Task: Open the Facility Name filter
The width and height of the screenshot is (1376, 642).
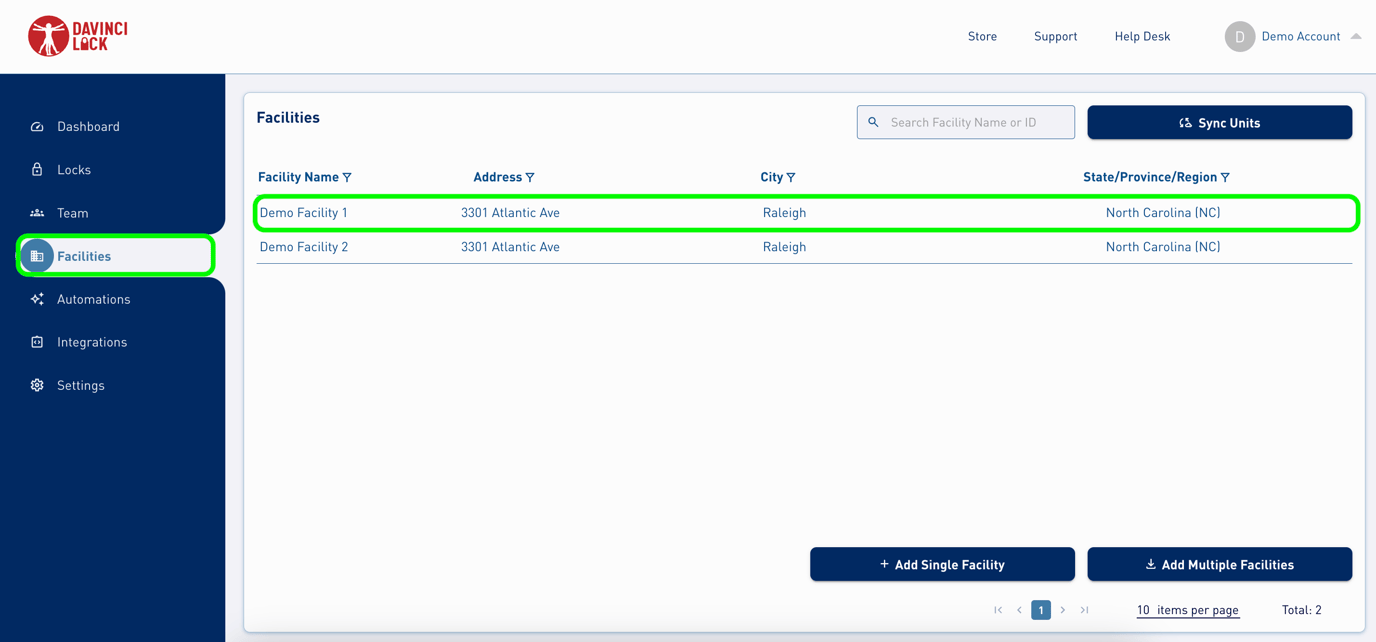Action: (x=347, y=177)
